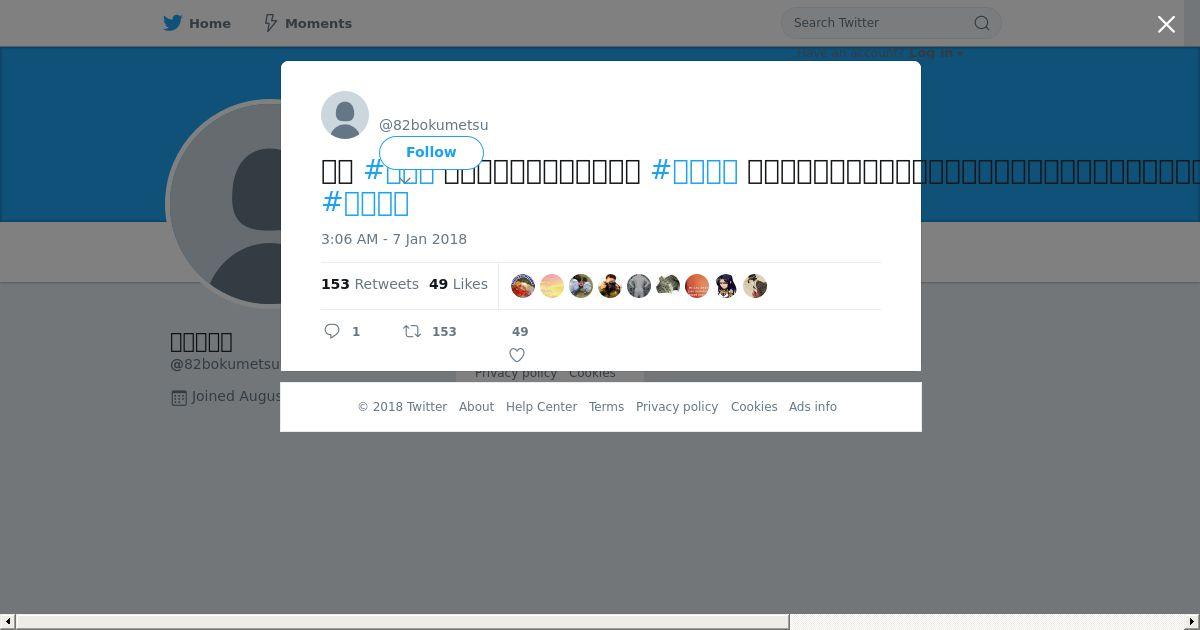Open the @82bokumetsu avatar in the tweet
Image resolution: width=1200 pixels, height=630 pixels.
tap(345, 115)
